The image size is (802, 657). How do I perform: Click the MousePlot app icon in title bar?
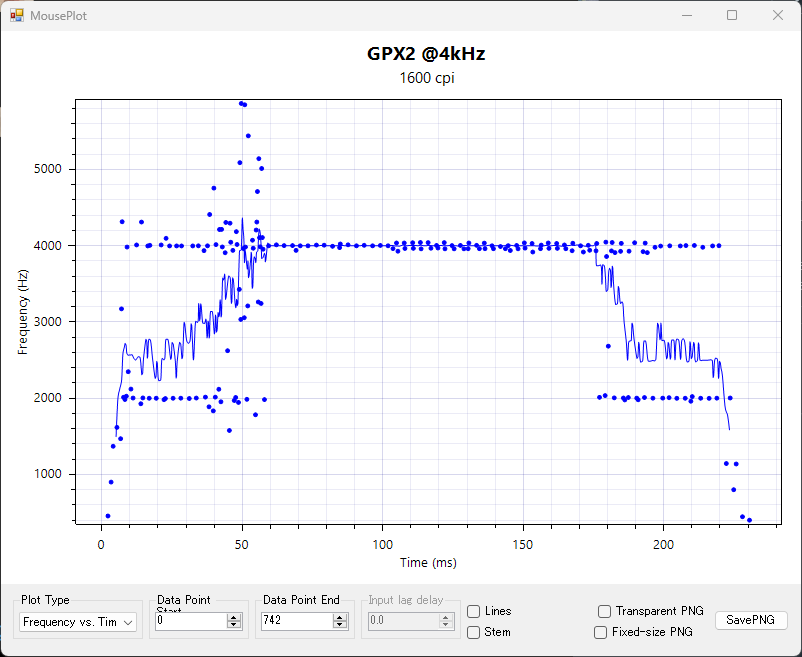pyautogui.click(x=16, y=15)
